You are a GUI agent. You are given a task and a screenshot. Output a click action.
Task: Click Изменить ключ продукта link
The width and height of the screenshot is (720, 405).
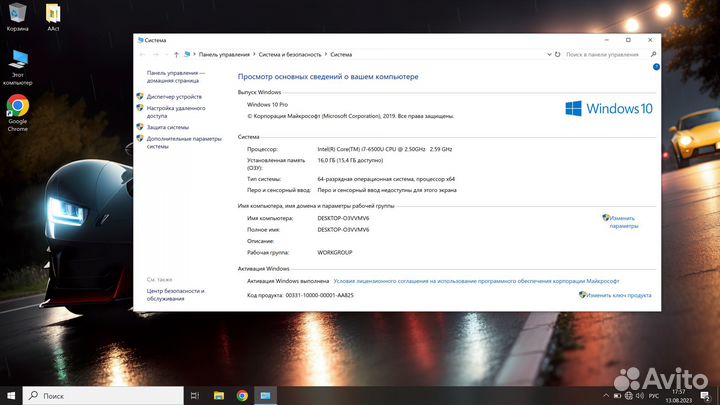[x=619, y=295]
